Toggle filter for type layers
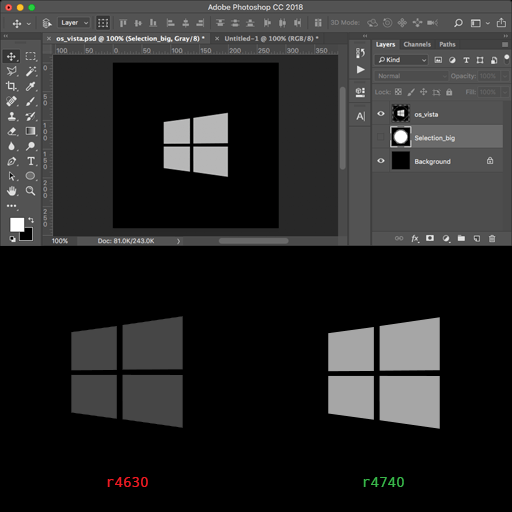This screenshot has height=512, width=512. pos(466,60)
